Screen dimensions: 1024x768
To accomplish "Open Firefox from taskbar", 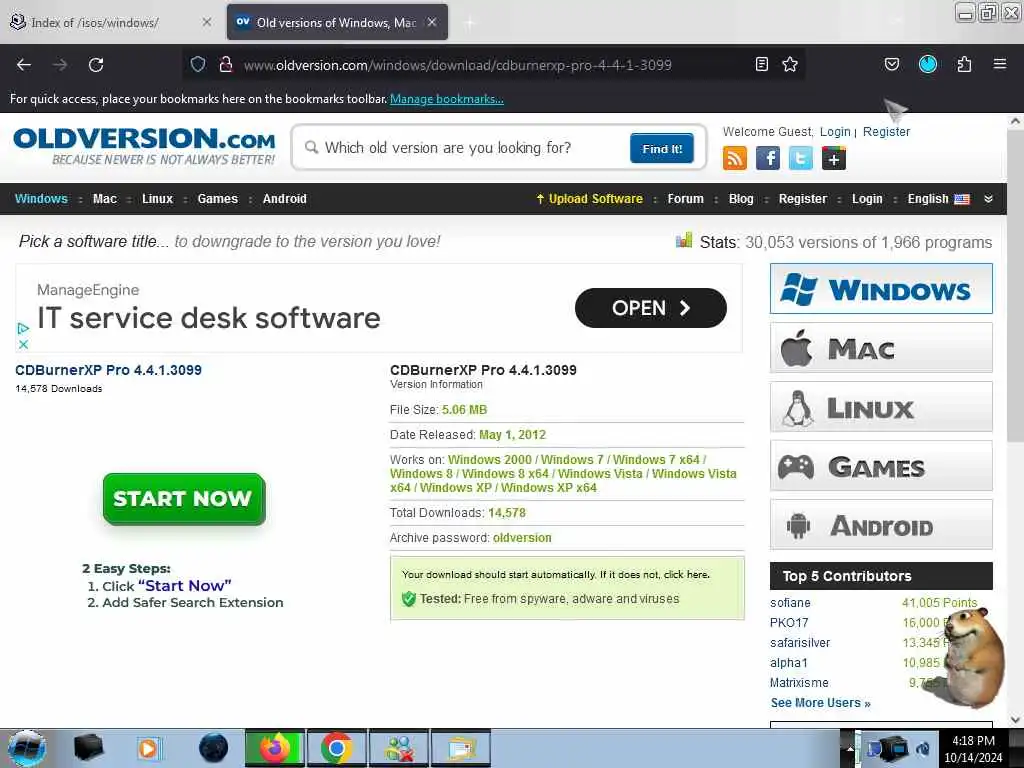I will (x=275, y=748).
